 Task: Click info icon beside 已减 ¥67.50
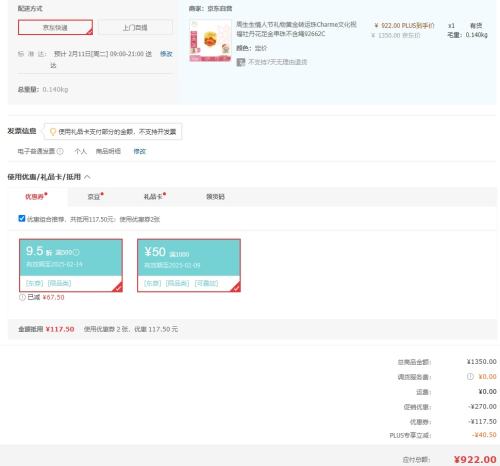click(22, 297)
